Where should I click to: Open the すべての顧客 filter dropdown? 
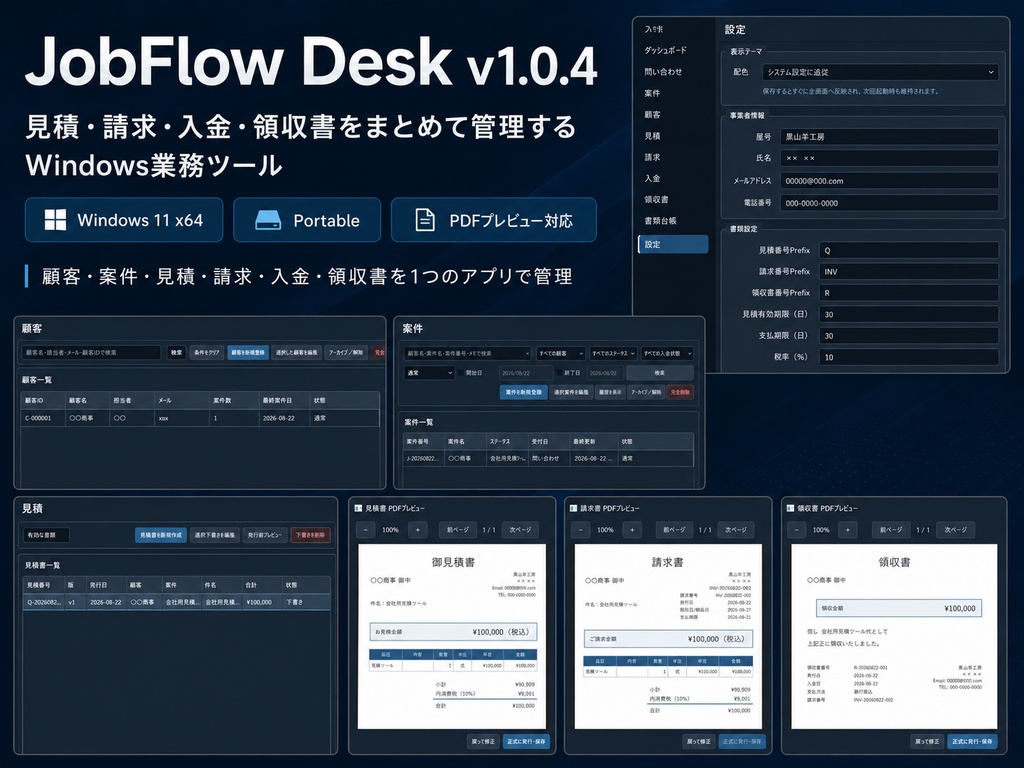(561, 353)
